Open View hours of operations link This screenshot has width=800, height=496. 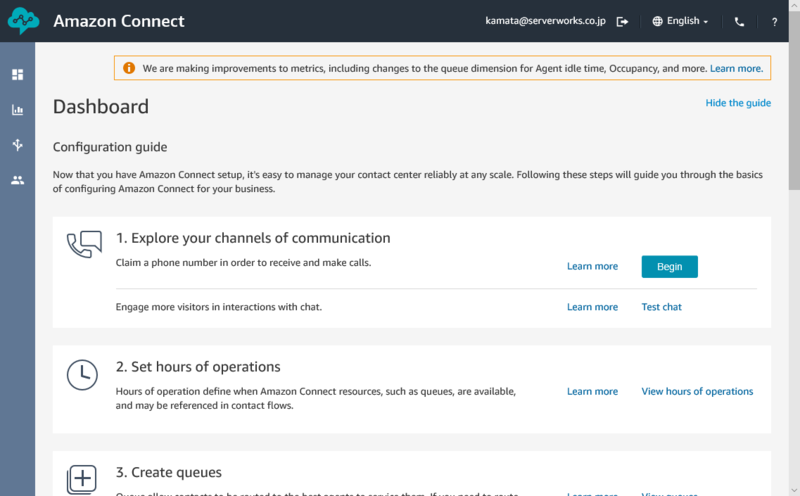[697, 391]
